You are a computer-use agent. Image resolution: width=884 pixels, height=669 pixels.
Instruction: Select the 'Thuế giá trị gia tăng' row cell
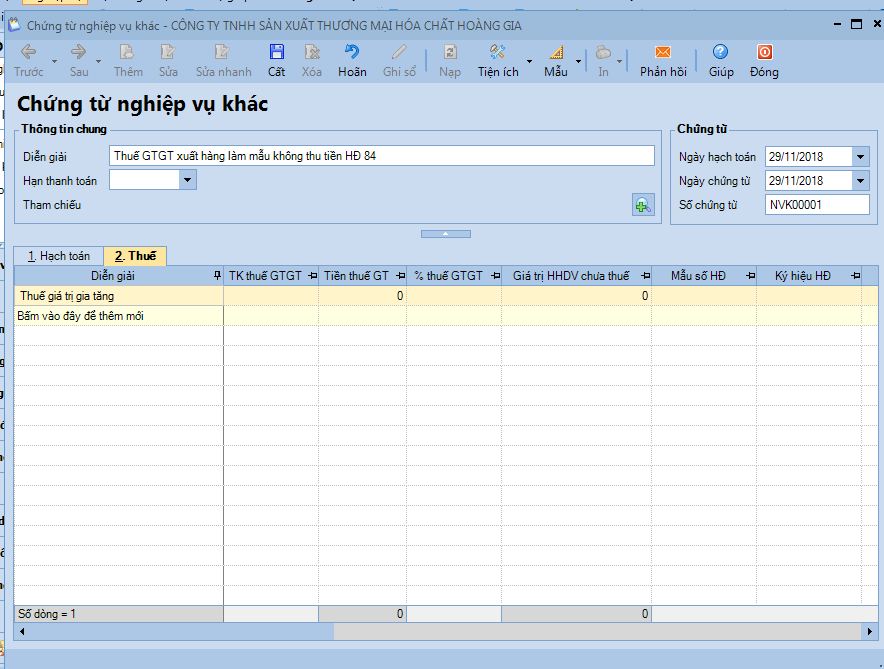click(119, 296)
